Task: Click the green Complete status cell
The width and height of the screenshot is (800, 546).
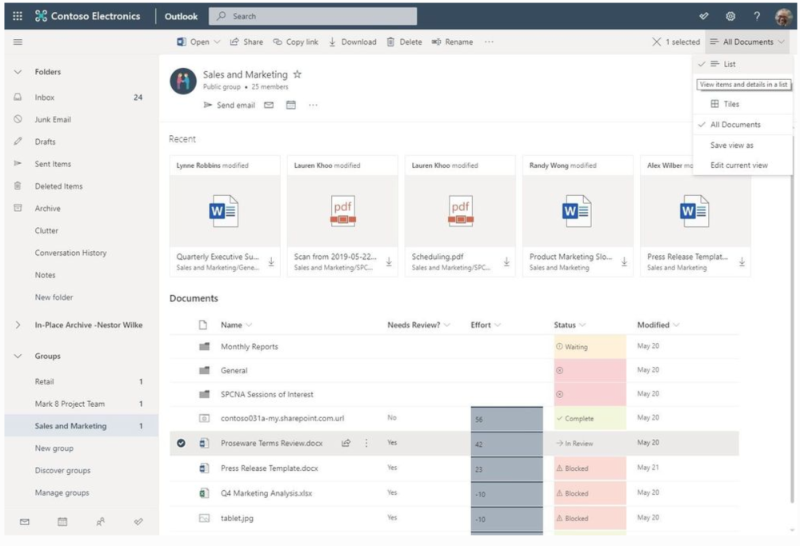Action: point(589,418)
